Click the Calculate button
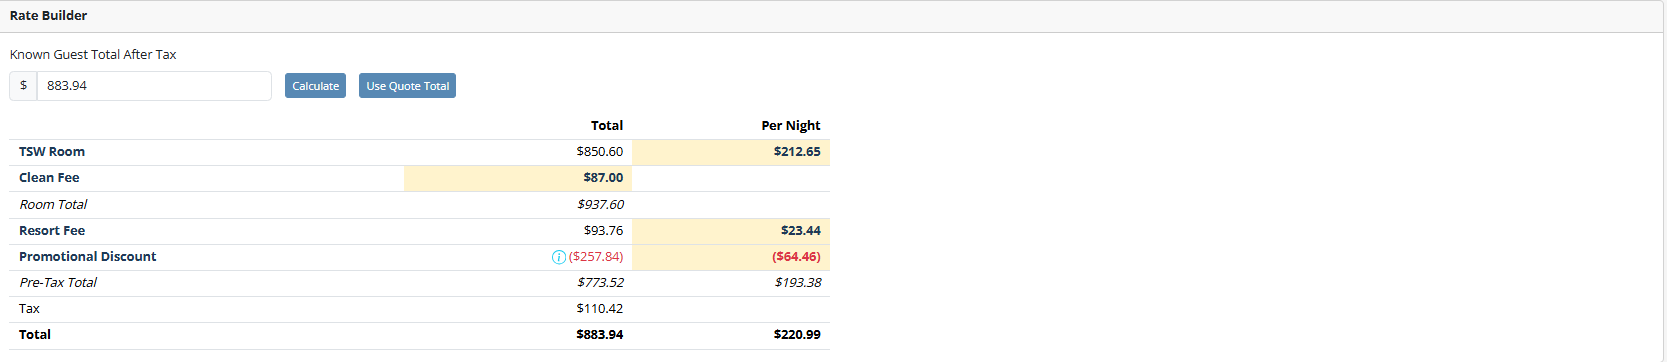1667x362 pixels. (x=315, y=86)
